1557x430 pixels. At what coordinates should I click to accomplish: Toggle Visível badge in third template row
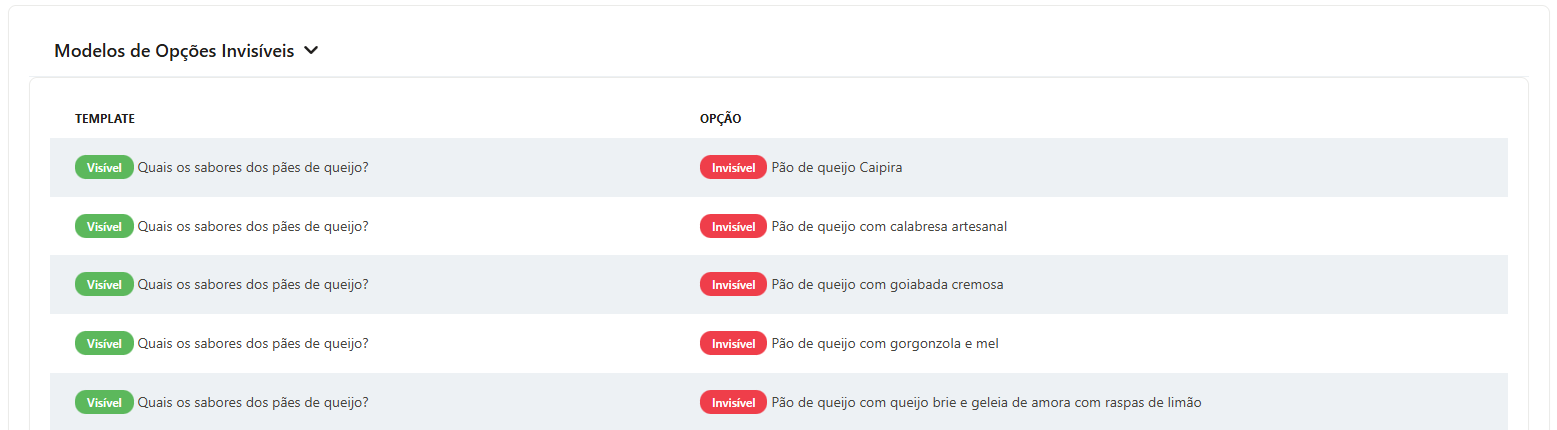[x=104, y=285]
